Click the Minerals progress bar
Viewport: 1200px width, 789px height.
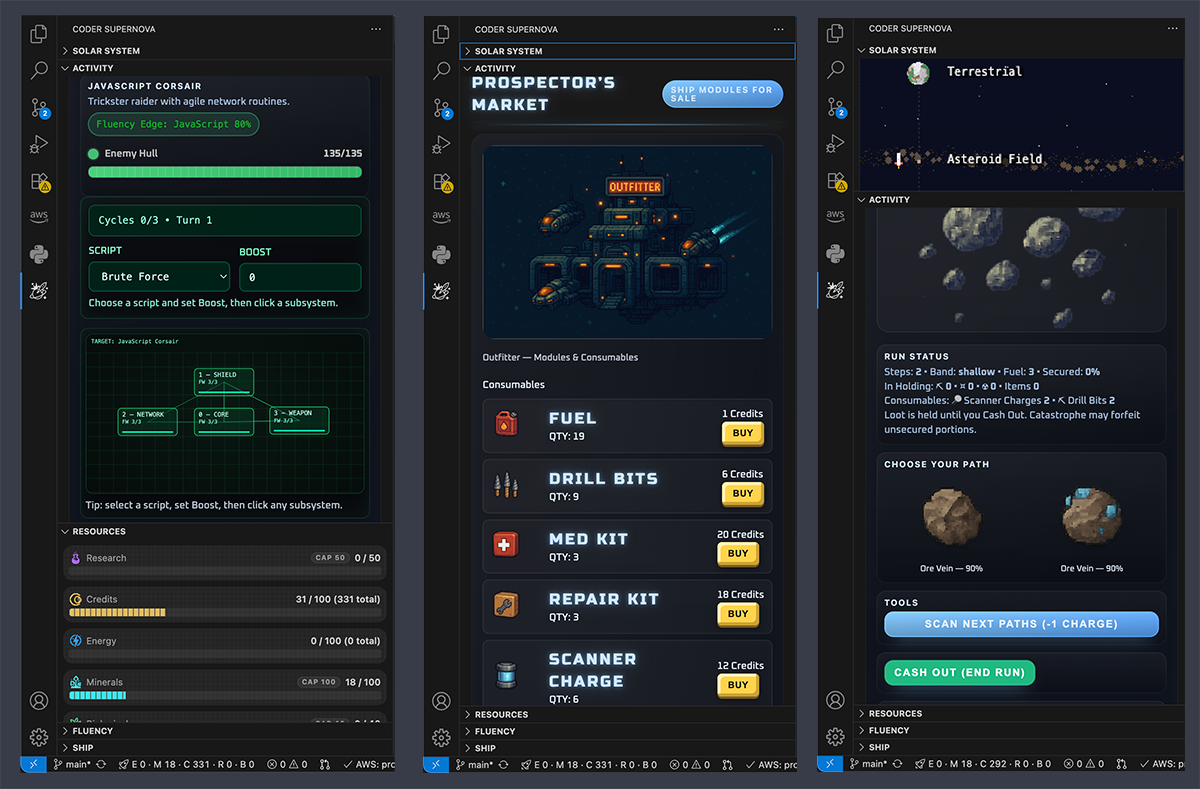(x=225, y=695)
